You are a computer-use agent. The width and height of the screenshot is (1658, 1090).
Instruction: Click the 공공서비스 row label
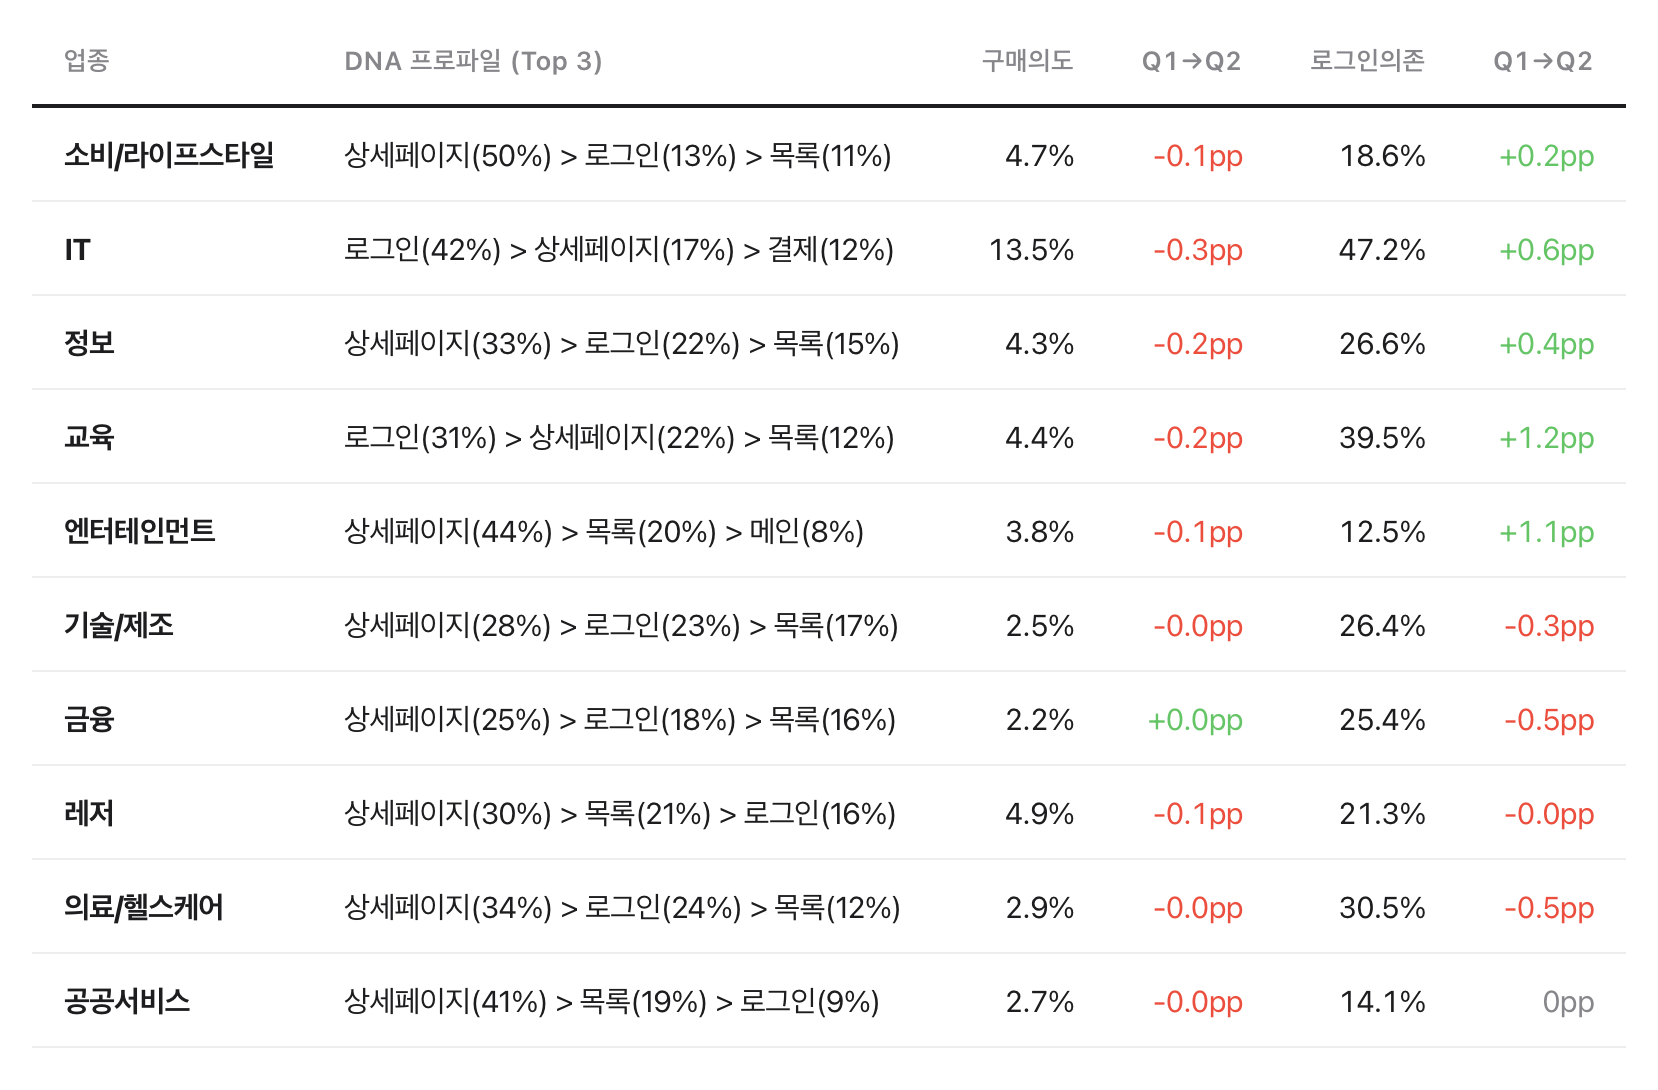(127, 1002)
